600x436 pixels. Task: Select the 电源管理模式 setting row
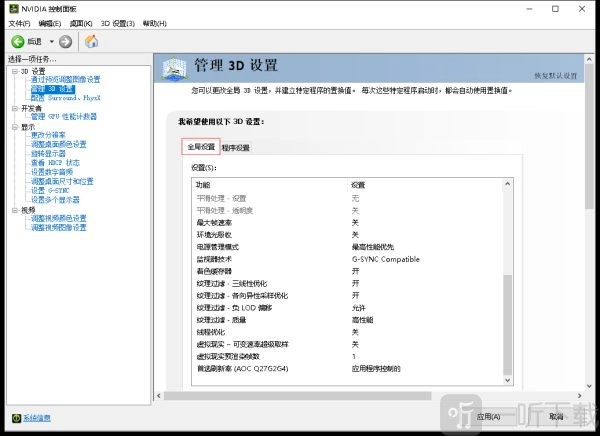[x=218, y=246]
